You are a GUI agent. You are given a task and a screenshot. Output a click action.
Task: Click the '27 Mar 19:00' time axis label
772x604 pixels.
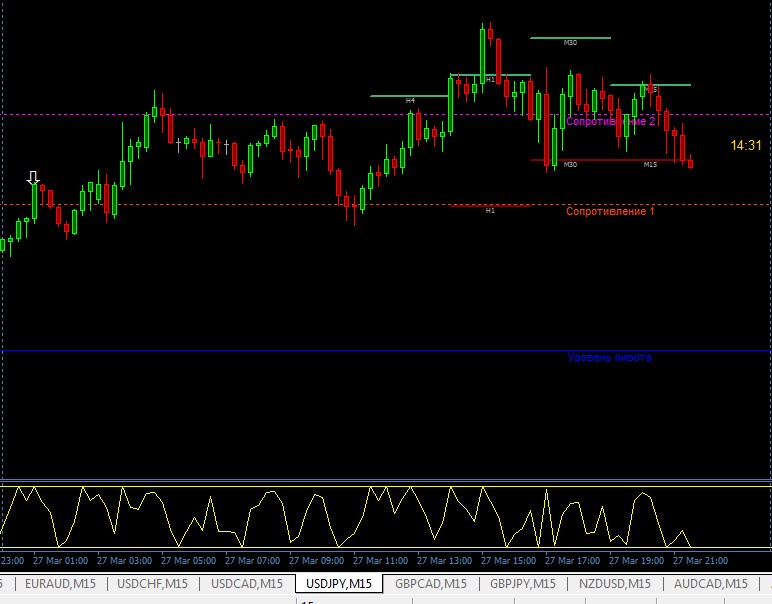point(637,561)
